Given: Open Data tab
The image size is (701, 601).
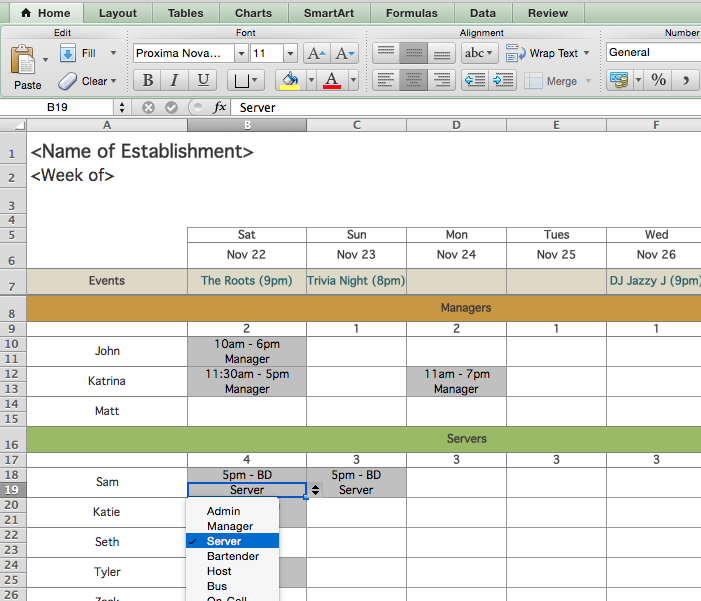Looking at the screenshot, I should pos(483,13).
